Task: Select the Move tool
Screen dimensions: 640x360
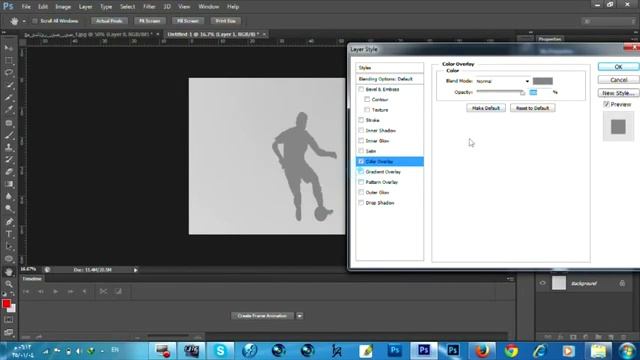Action: [x=9, y=48]
